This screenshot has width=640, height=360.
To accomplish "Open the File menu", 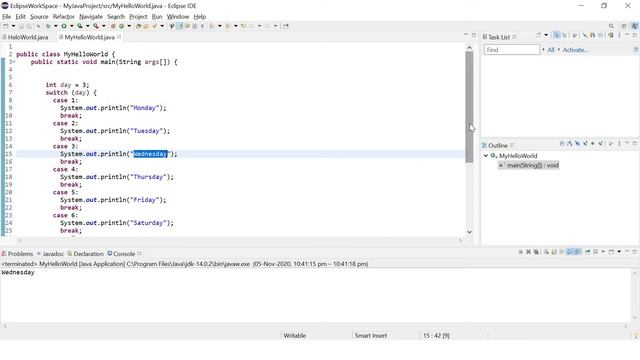I will tap(7, 16).
